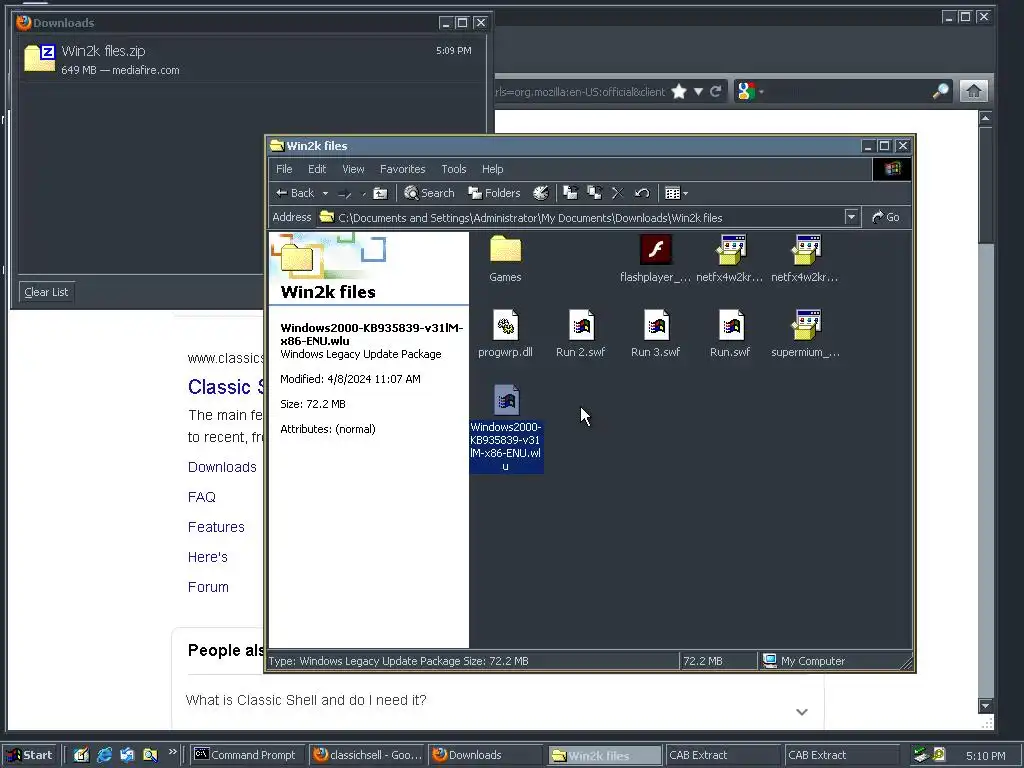Open the Views dropdown in the toolbar
The width and height of the screenshot is (1024, 768).
(x=676, y=193)
